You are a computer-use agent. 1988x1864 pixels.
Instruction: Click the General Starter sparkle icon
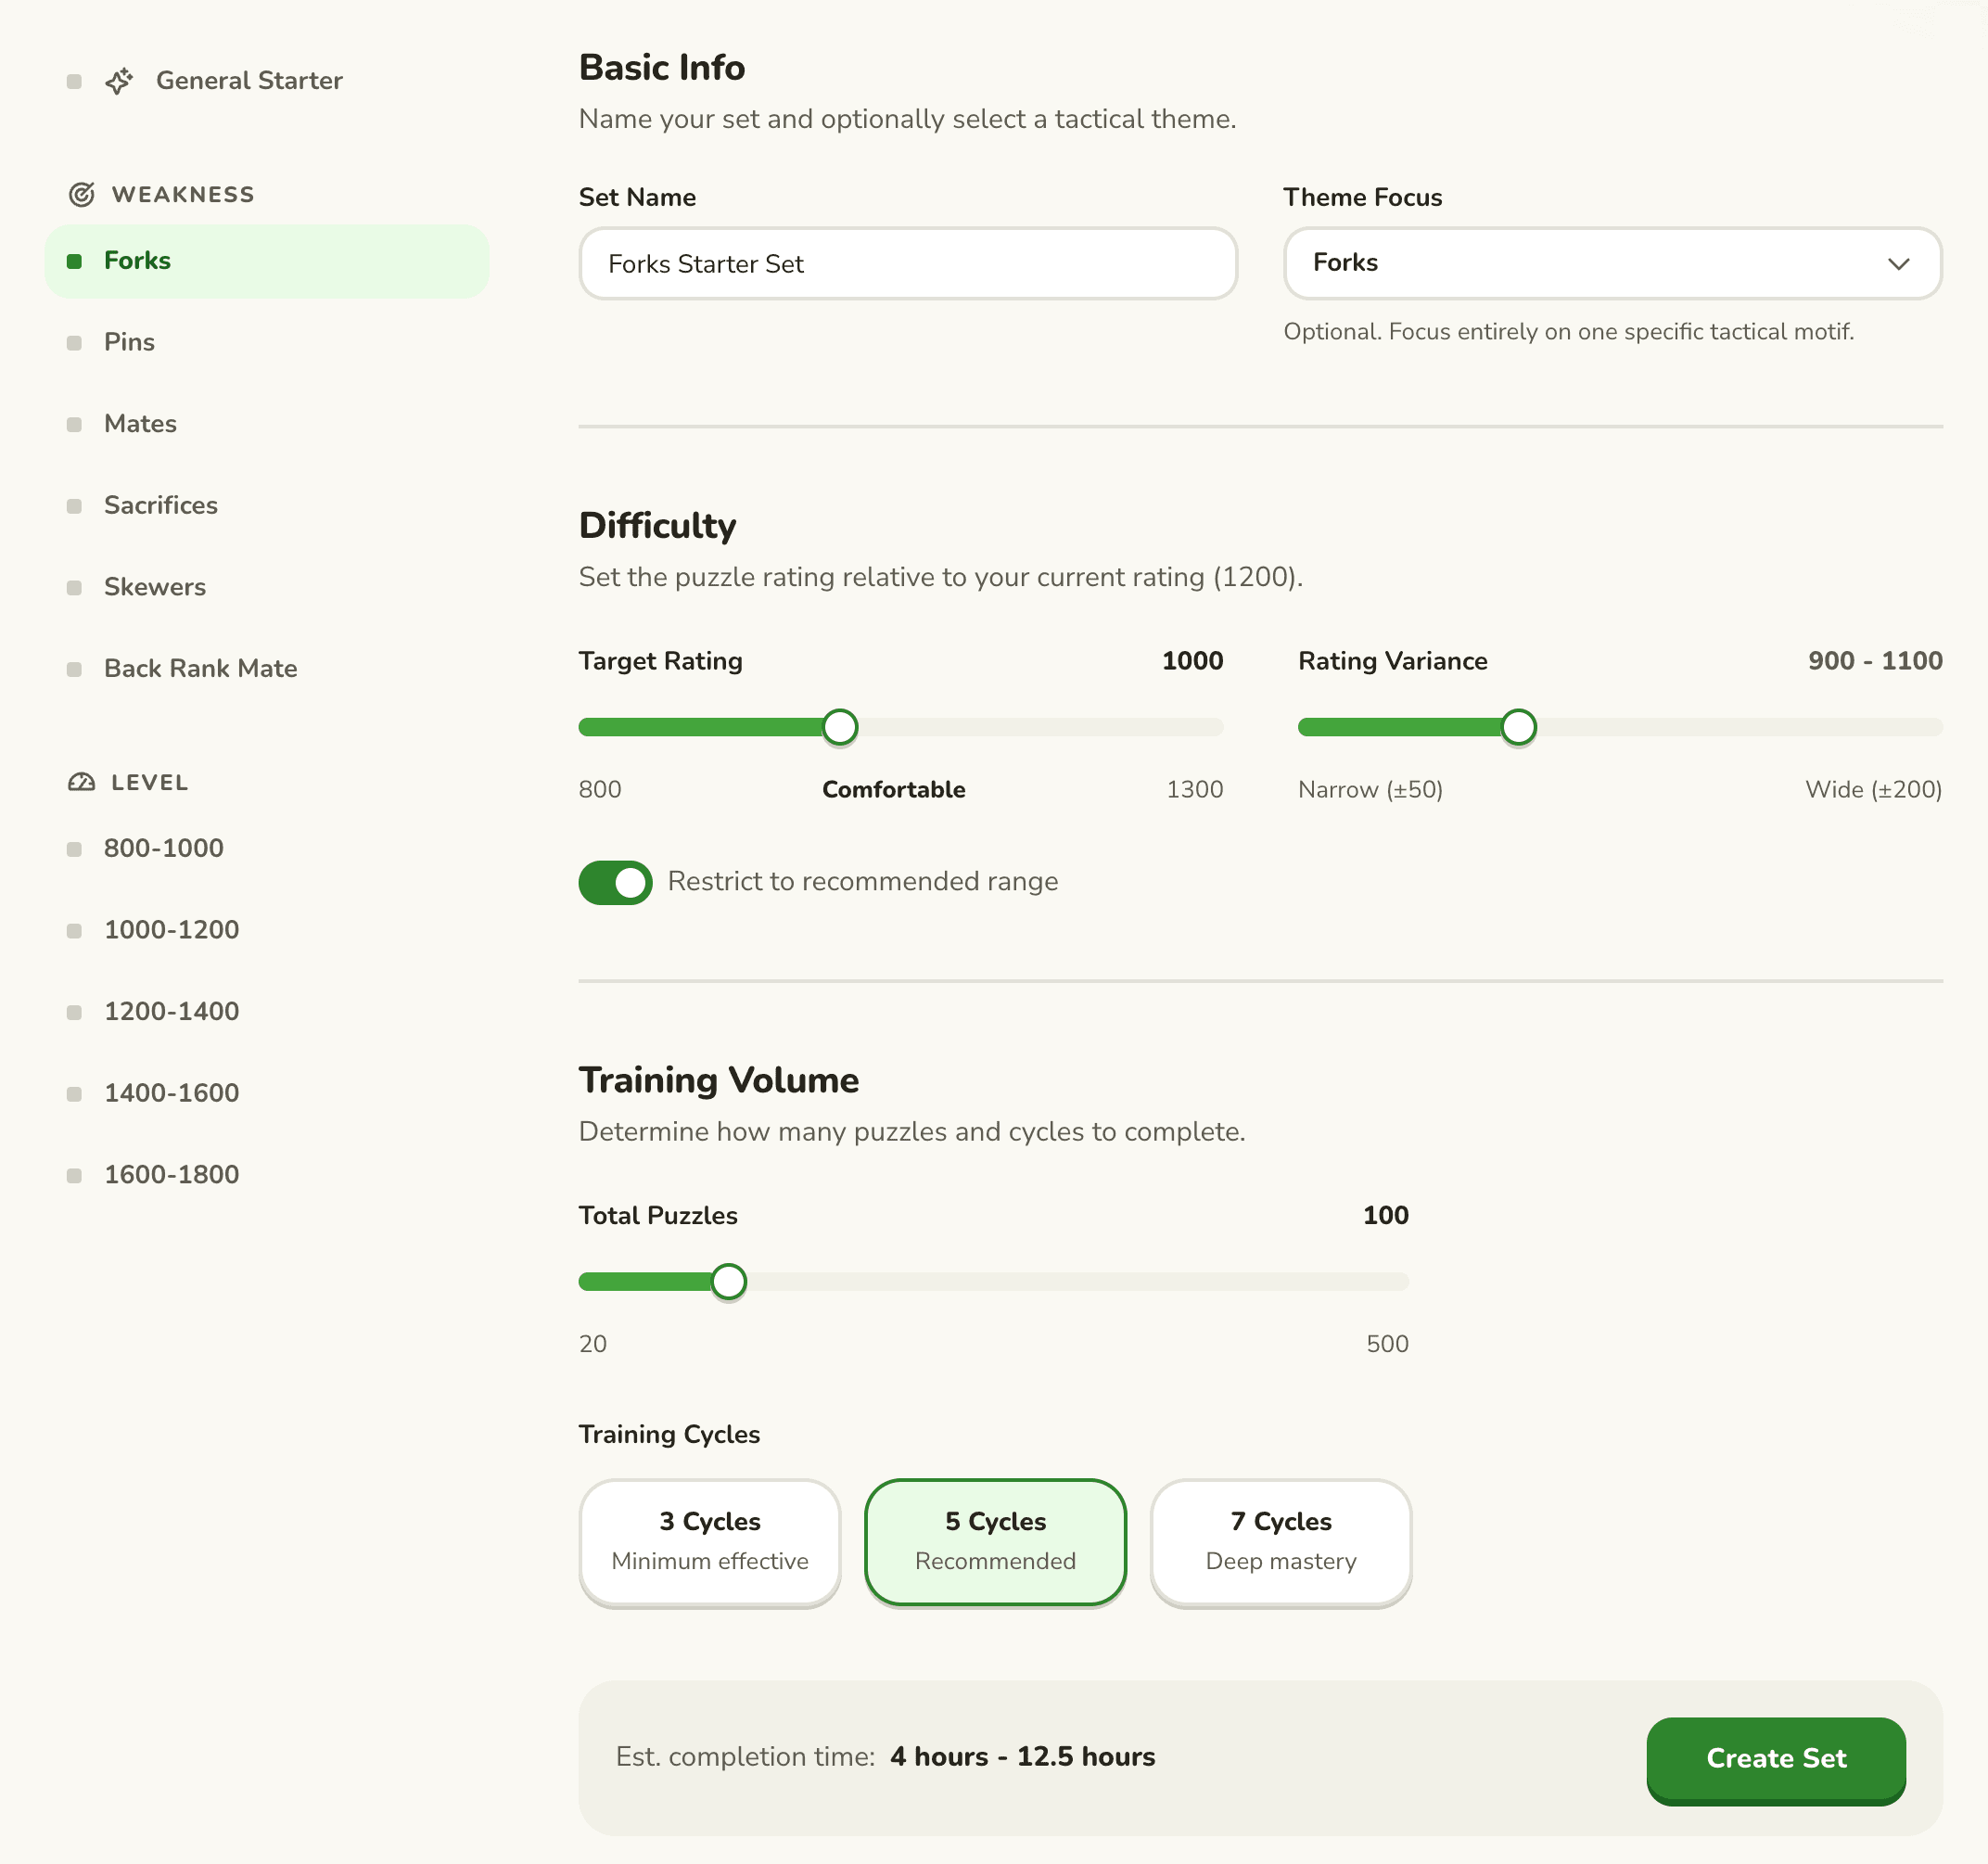coord(119,81)
